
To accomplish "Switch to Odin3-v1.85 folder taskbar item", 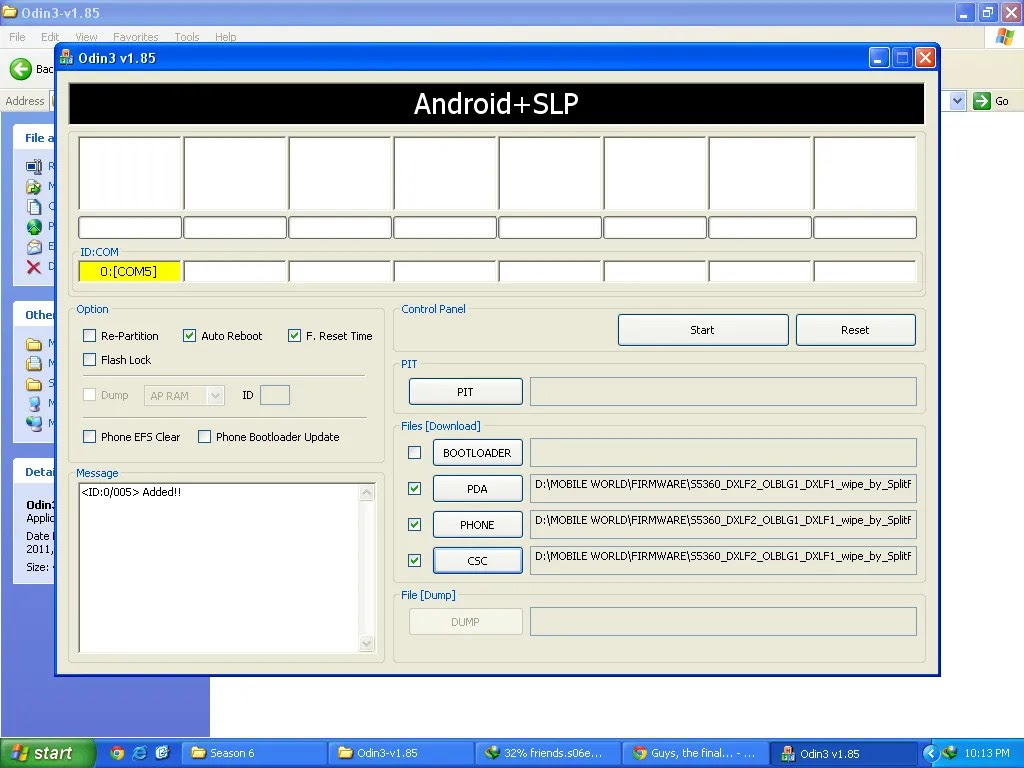I will (x=400, y=753).
